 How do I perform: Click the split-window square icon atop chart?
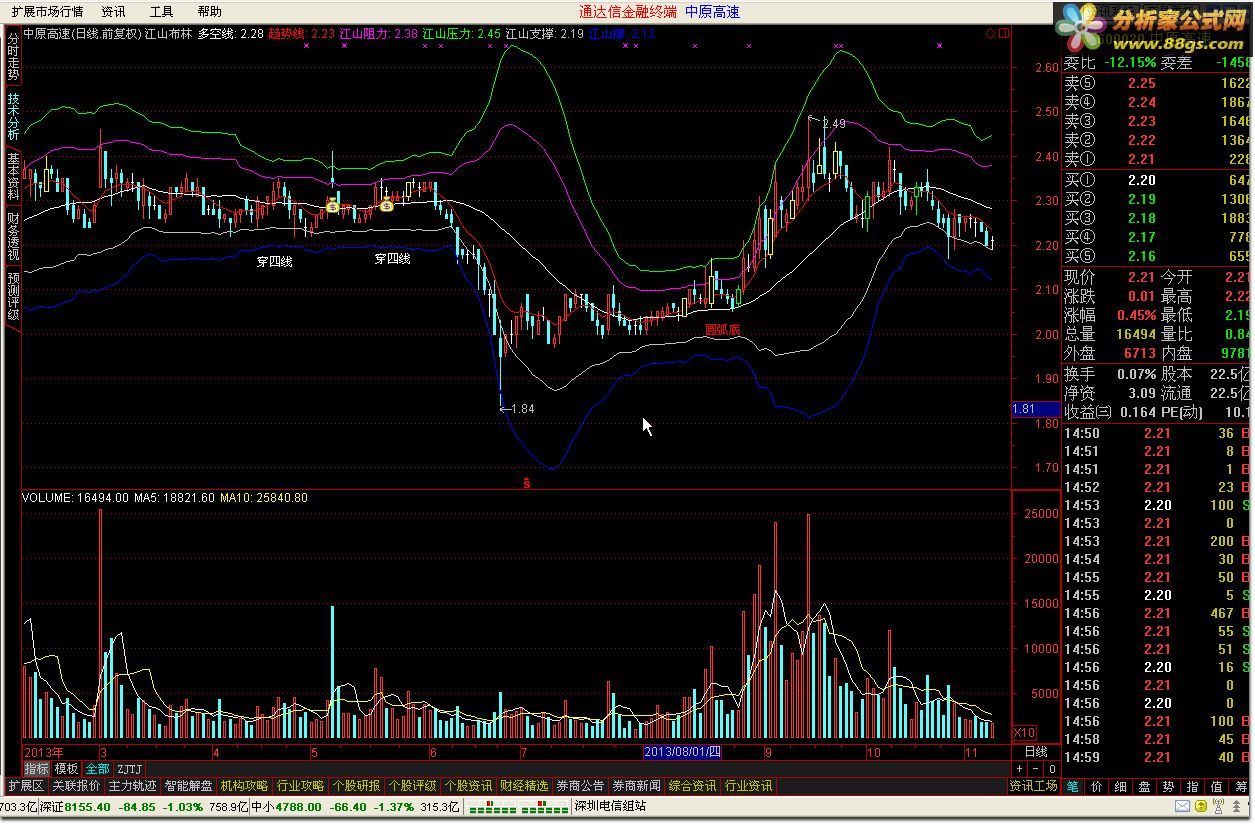pos(1004,33)
